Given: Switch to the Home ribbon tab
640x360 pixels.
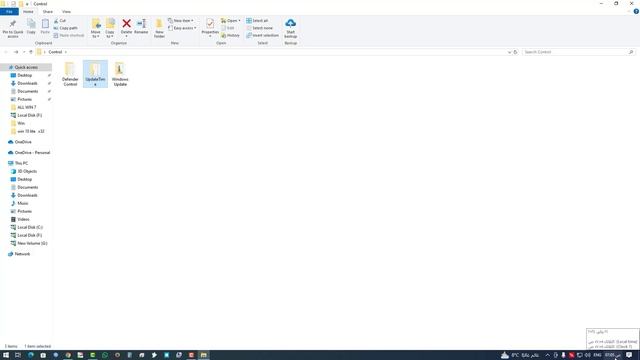Looking at the screenshot, I should (28, 11).
